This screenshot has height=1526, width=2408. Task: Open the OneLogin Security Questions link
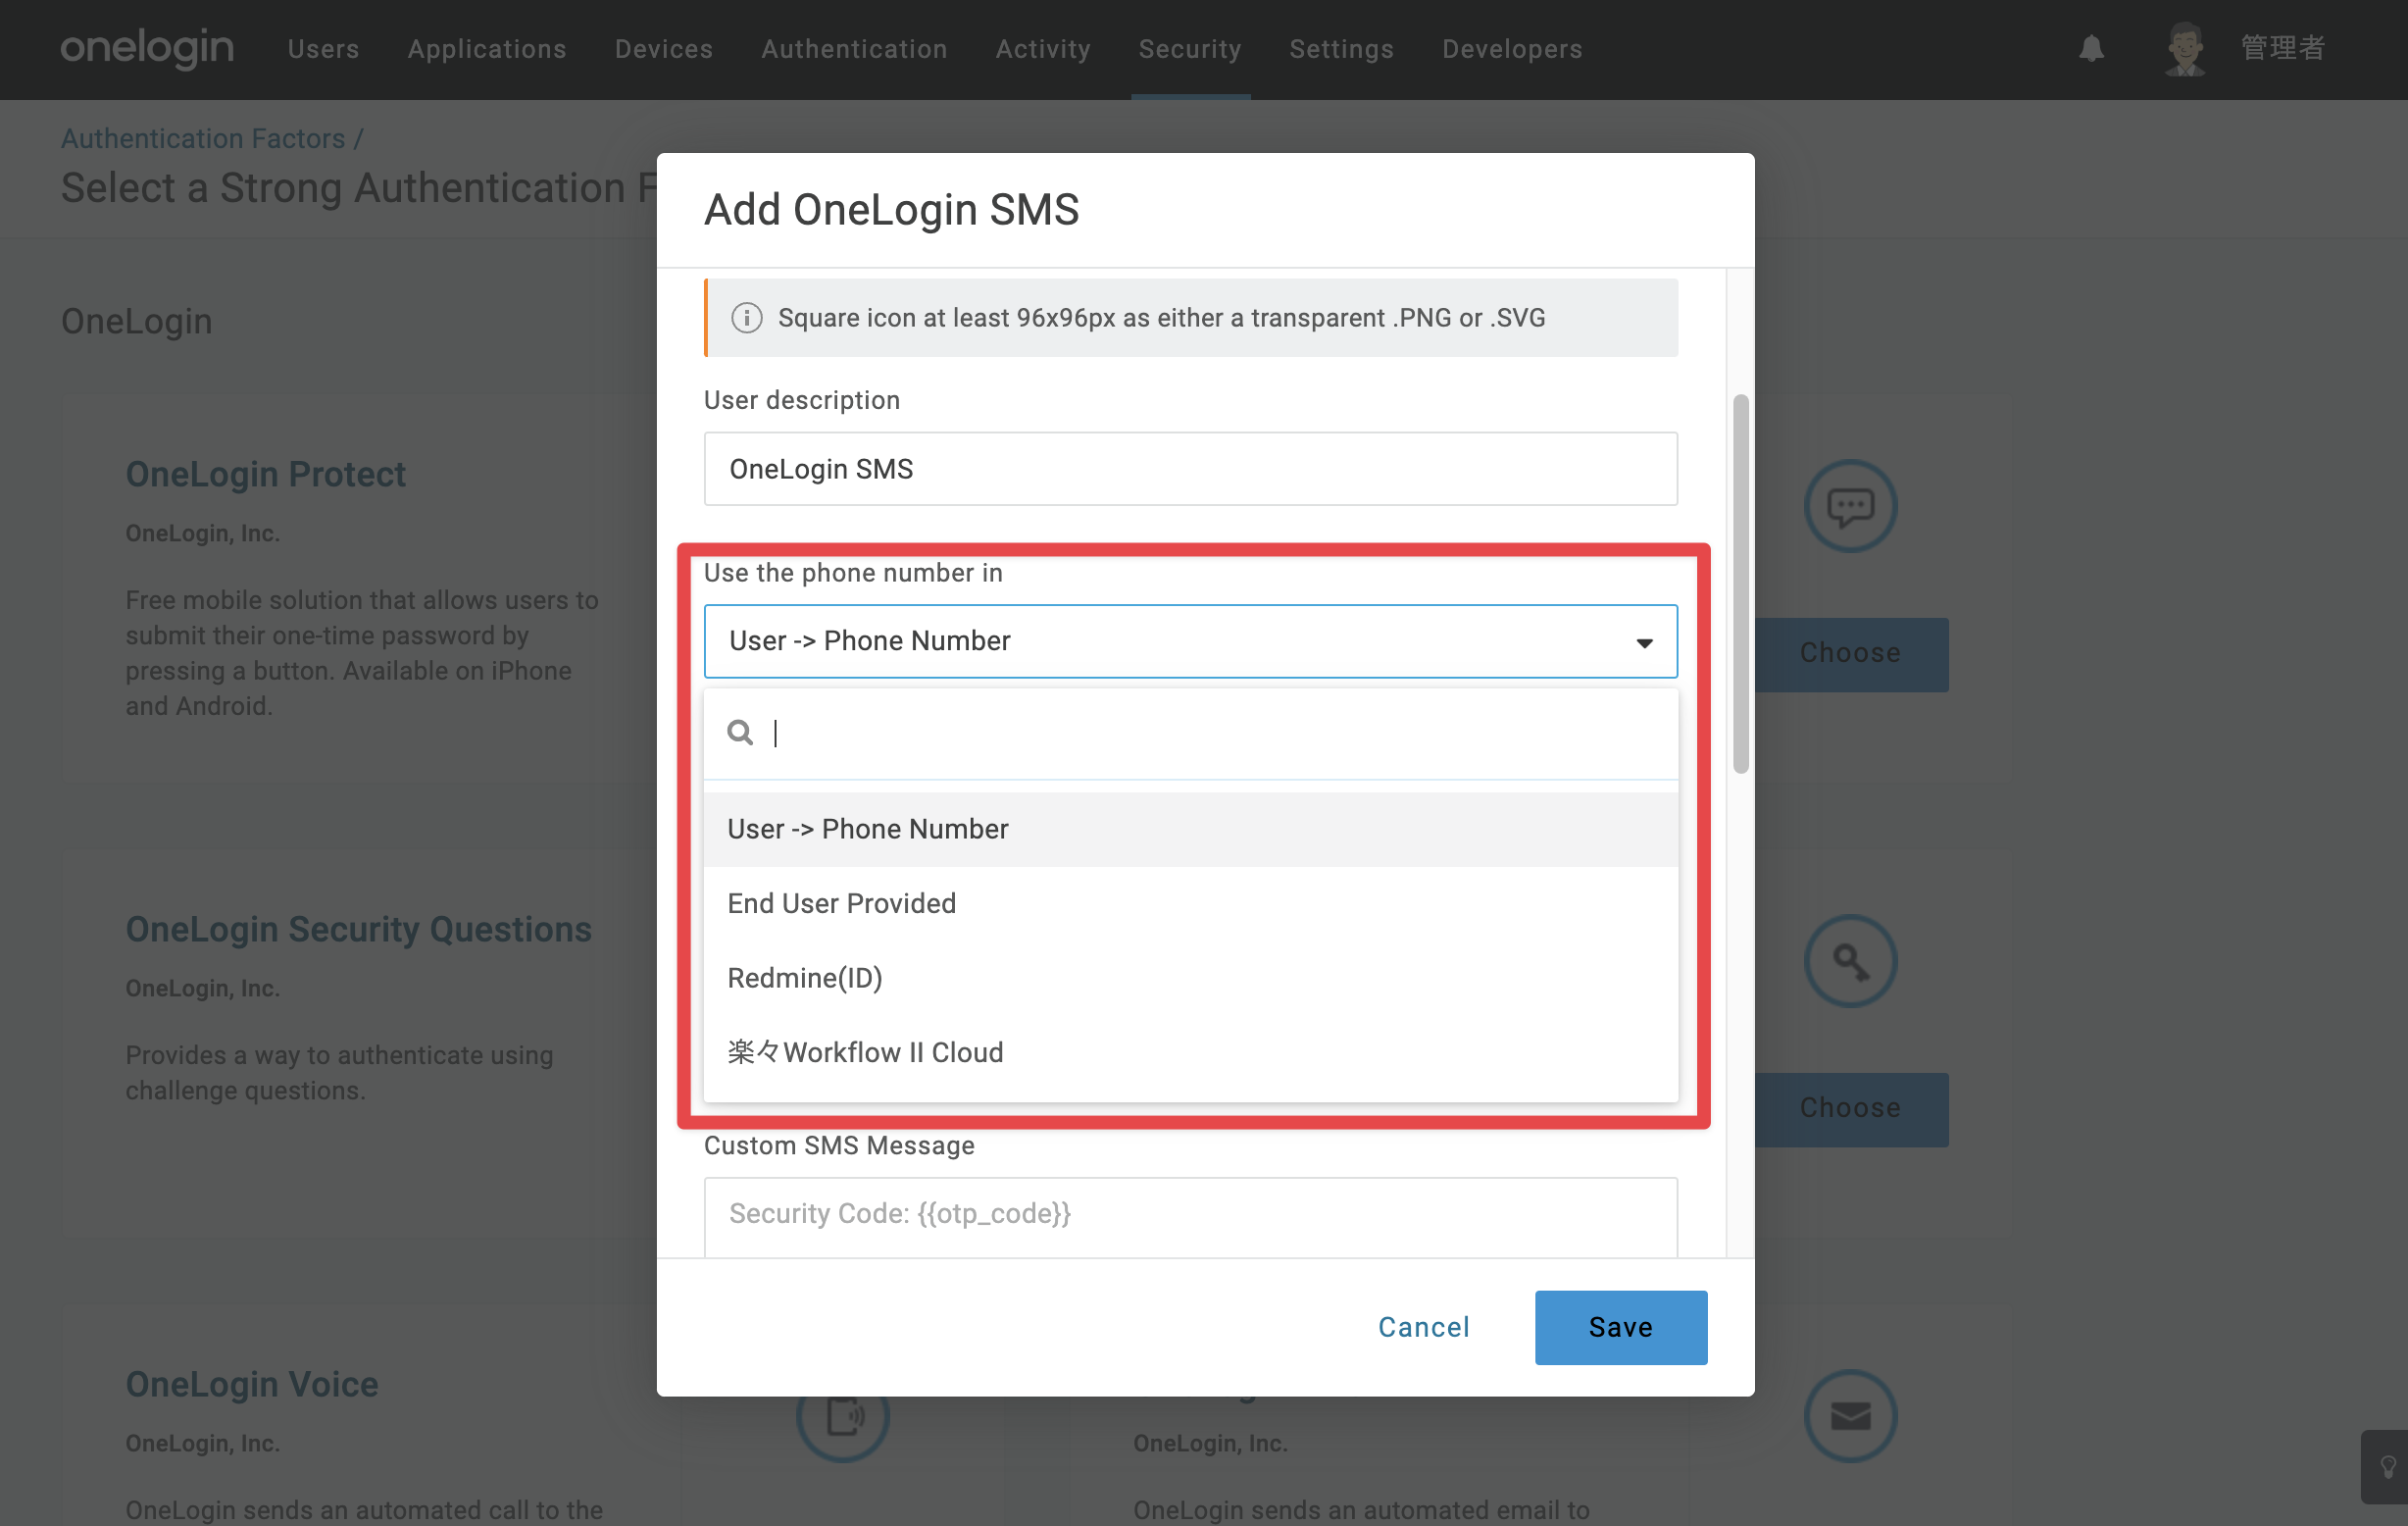coord(358,929)
